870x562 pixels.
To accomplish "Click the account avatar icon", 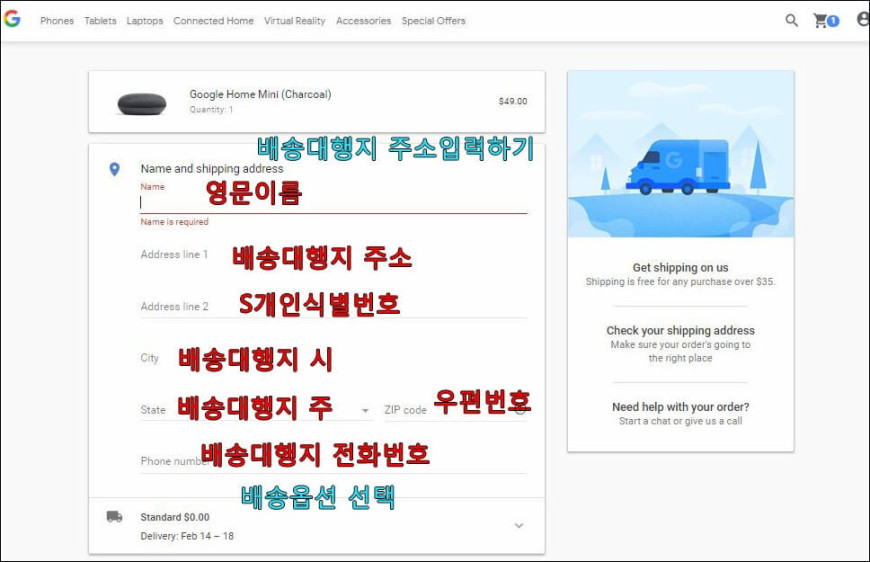I will pos(863,20).
